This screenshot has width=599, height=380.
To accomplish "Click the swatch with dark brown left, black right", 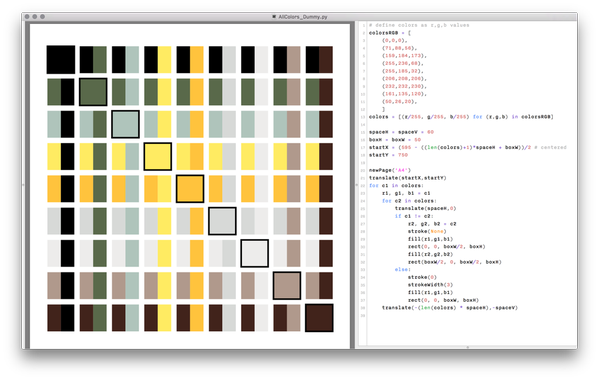I will (x=61, y=318).
